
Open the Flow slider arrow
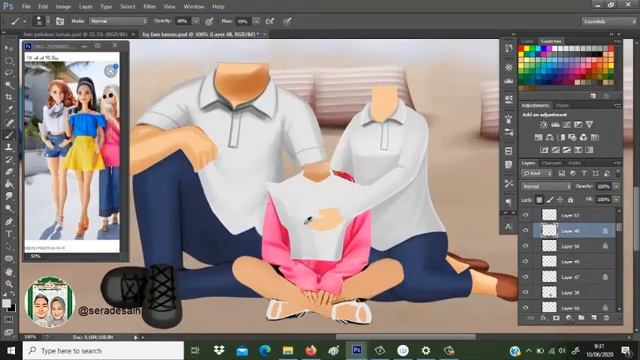(256, 21)
